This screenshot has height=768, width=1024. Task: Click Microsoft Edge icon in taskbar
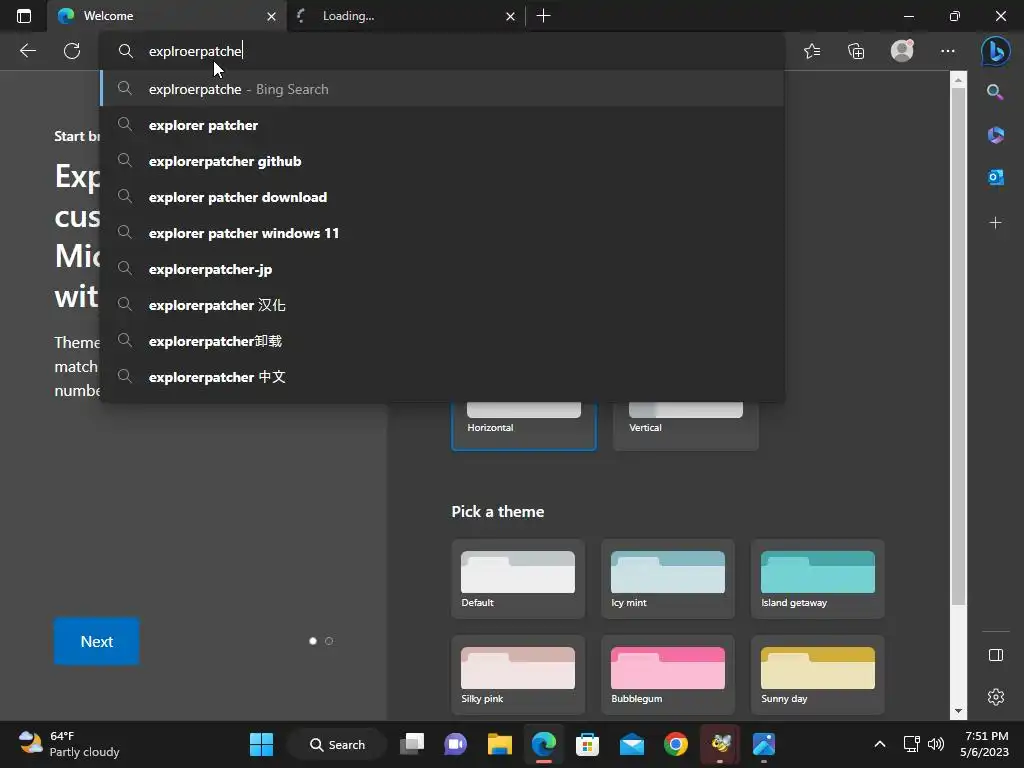pyautogui.click(x=543, y=744)
